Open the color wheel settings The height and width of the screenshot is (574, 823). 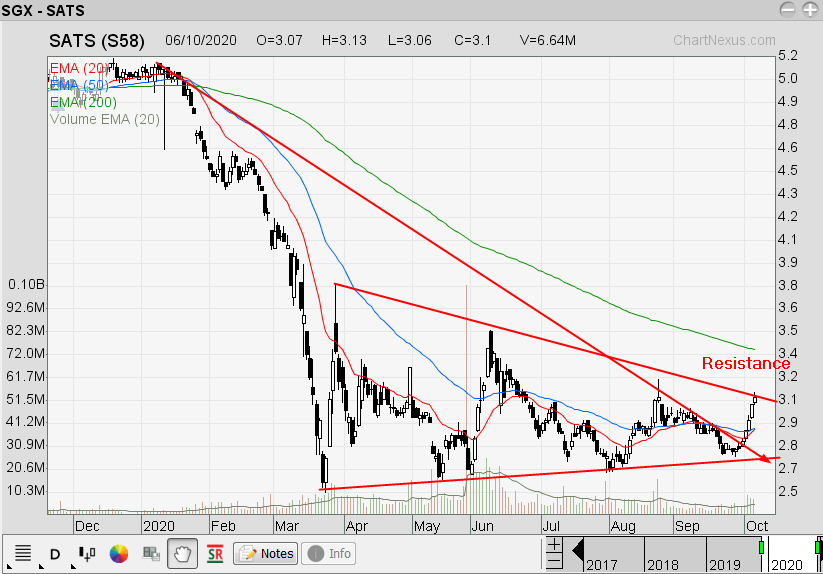tap(119, 554)
